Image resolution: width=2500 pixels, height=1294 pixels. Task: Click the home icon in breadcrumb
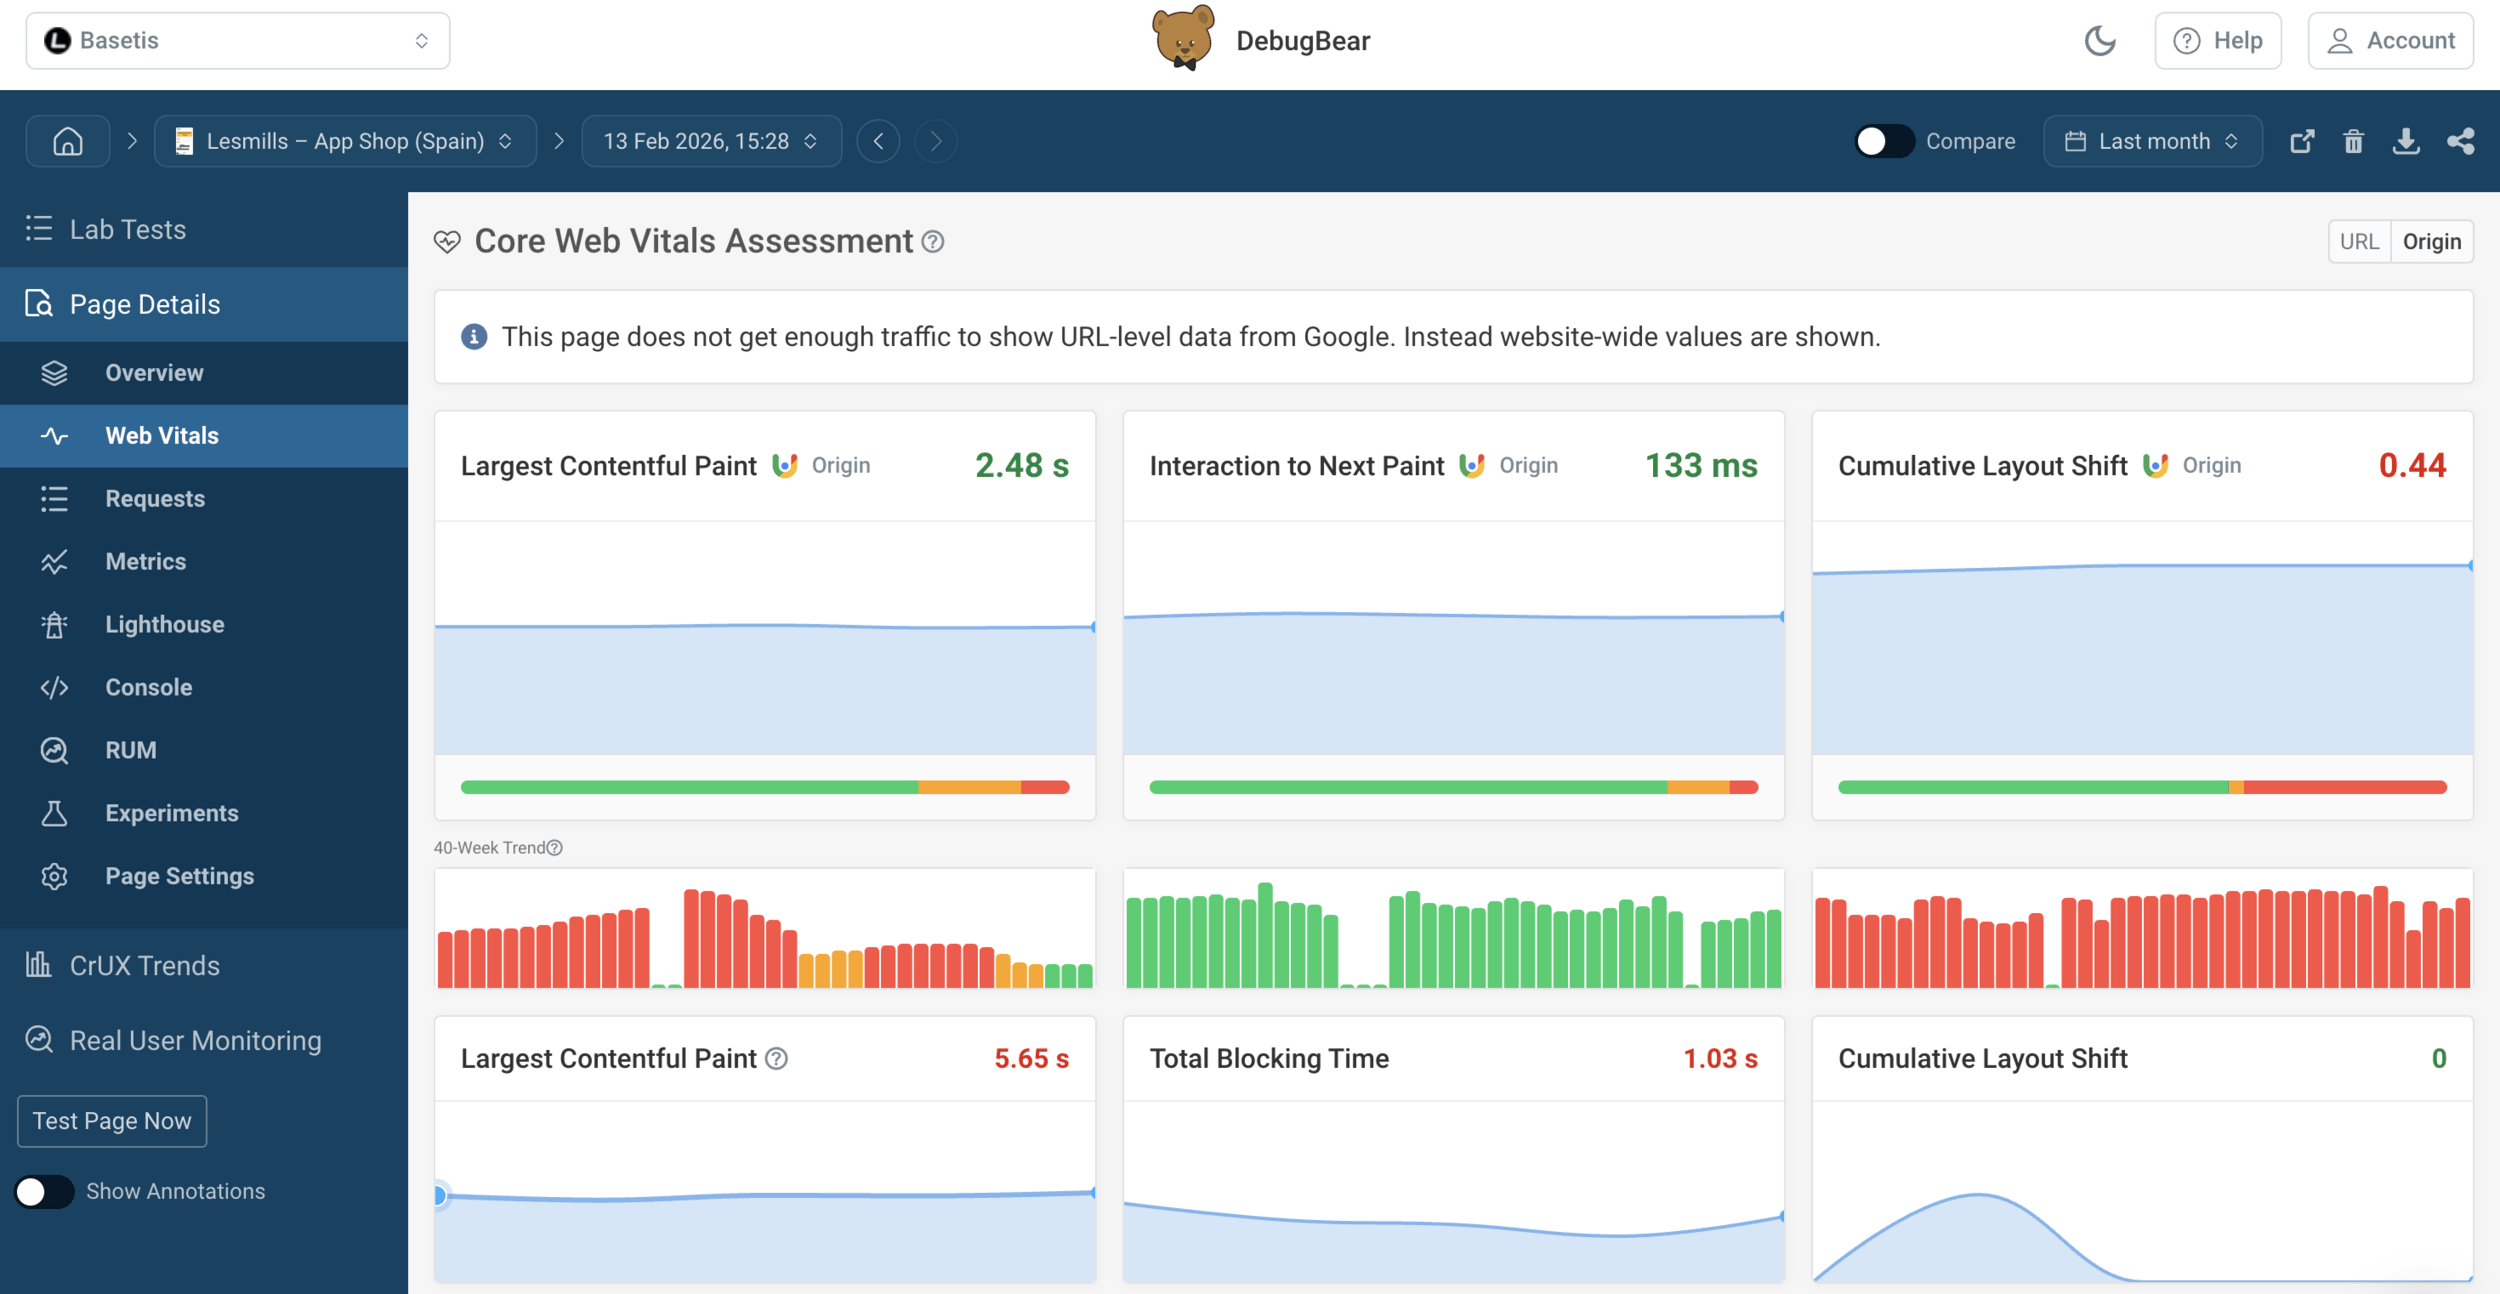click(67, 141)
